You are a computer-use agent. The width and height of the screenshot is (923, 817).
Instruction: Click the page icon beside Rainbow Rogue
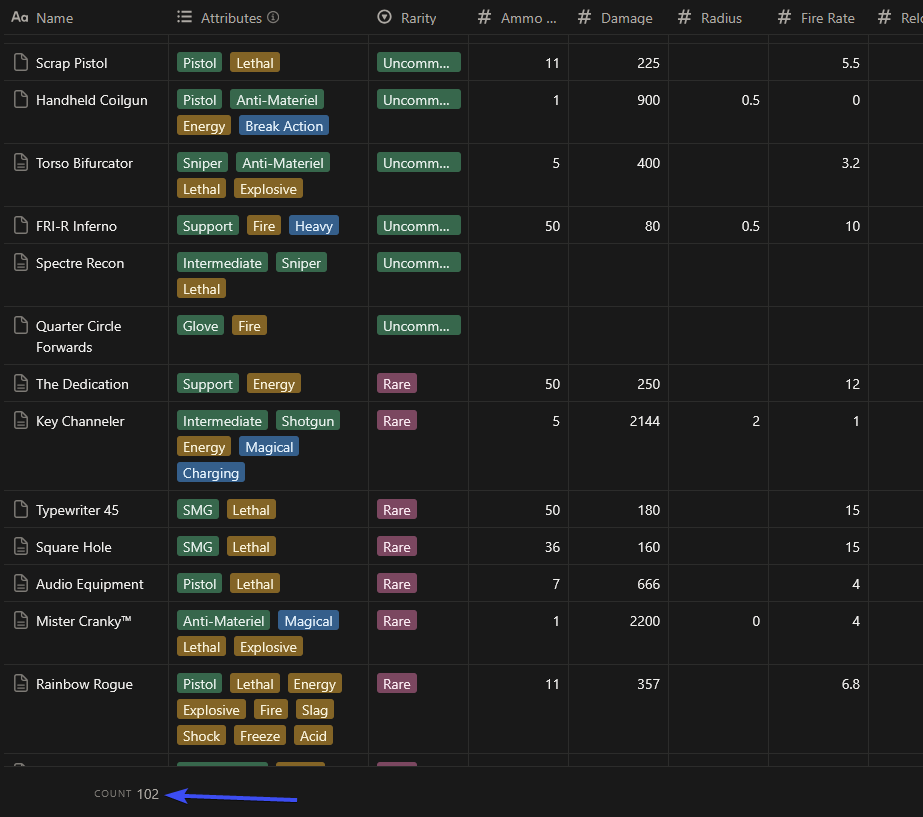[x=21, y=684]
